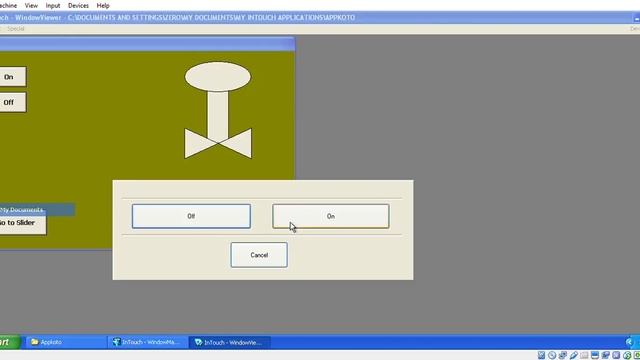Click the WindowViewer title bar path text
Viewport: 640px width, 360px height.
211,18
